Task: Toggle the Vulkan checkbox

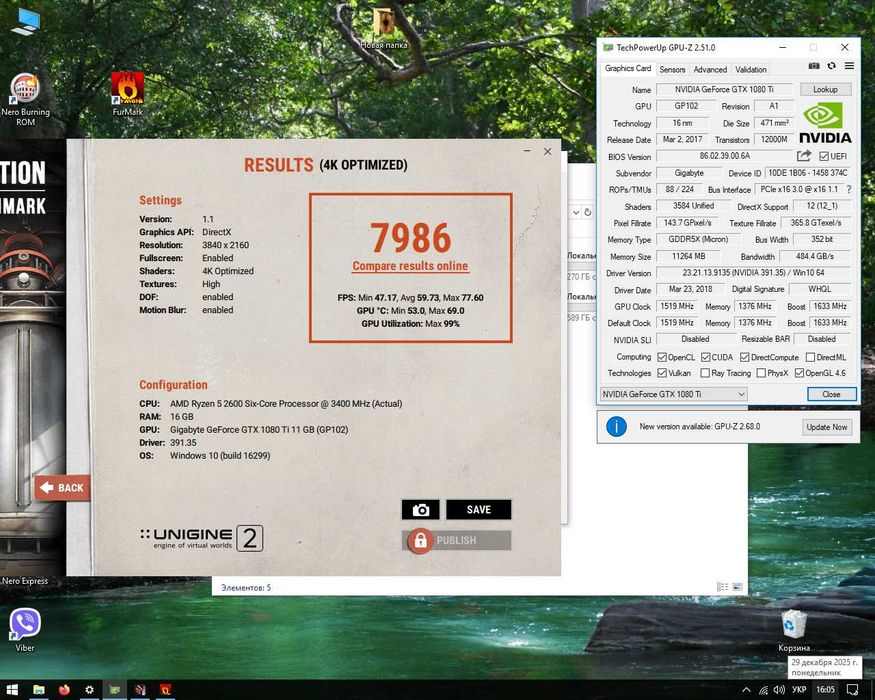Action: pyautogui.click(x=662, y=373)
